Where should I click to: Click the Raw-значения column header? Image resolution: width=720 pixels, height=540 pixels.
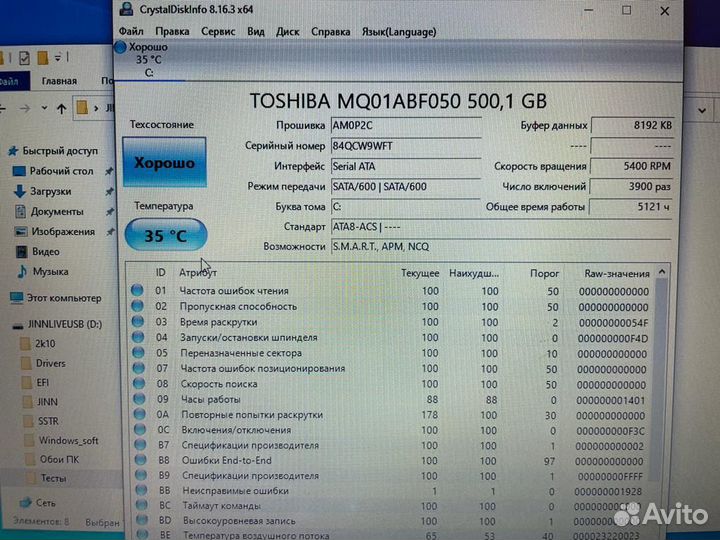click(617, 274)
